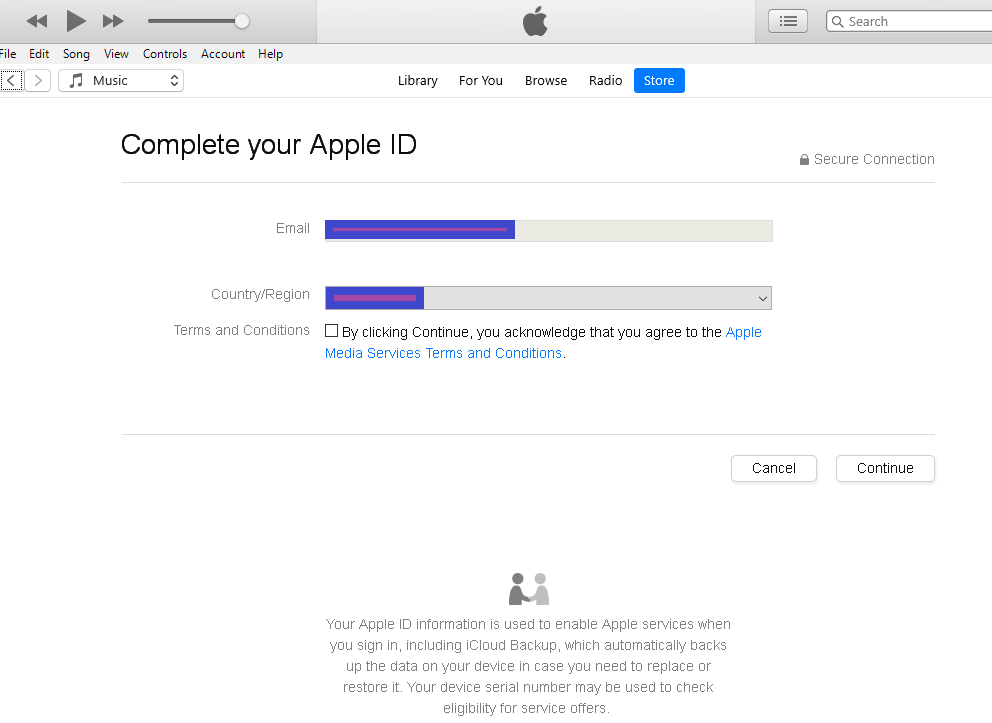992x723 pixels.
Task: Click the Search field
Action: click(909, 22)
